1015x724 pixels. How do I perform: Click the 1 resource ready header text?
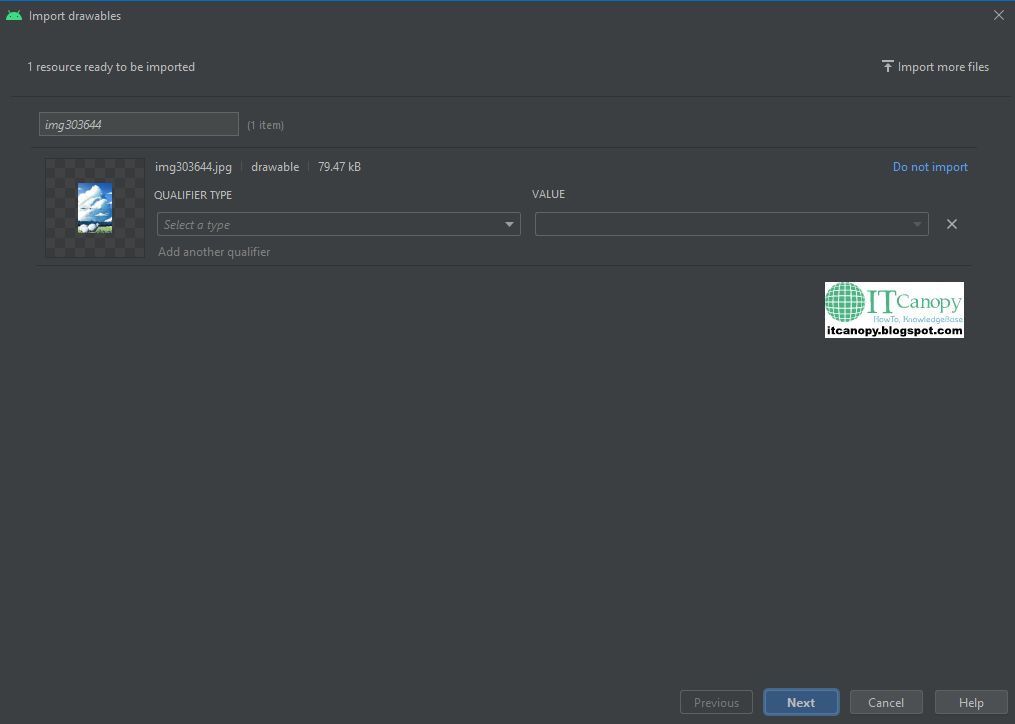coord(111,67)
